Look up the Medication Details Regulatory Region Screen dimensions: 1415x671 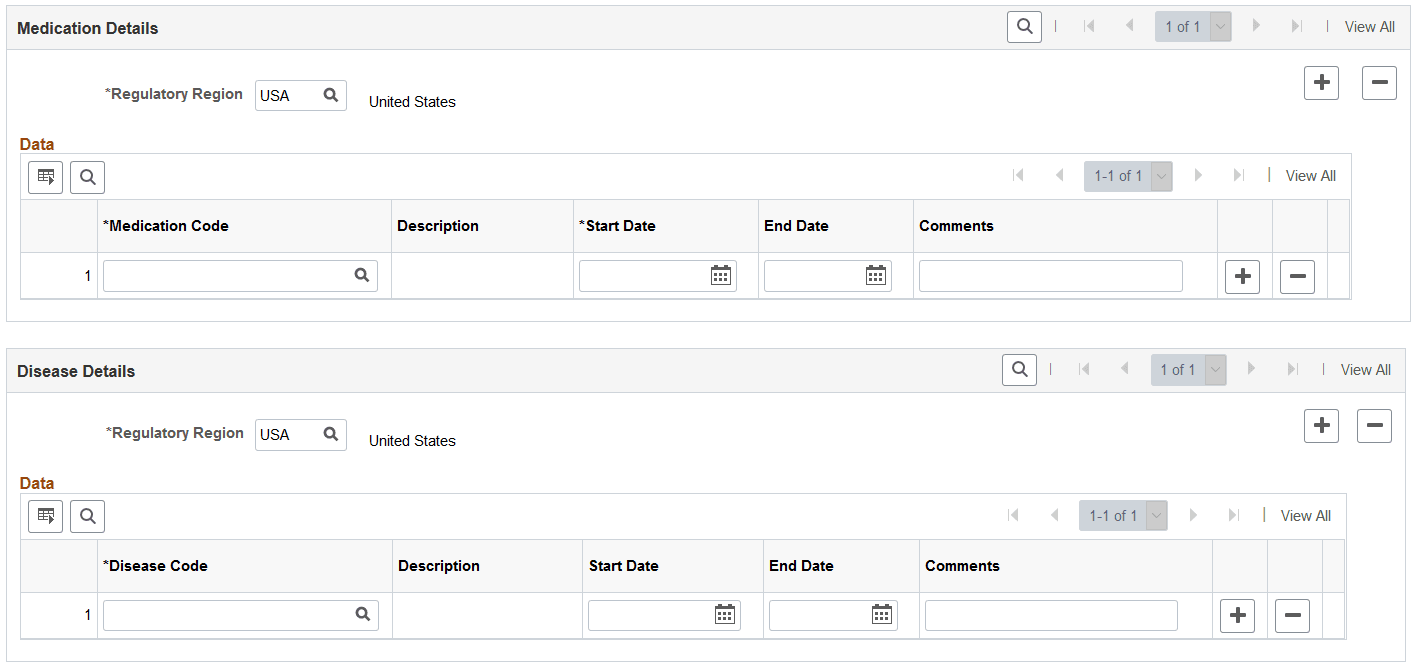tap(331, 95)
